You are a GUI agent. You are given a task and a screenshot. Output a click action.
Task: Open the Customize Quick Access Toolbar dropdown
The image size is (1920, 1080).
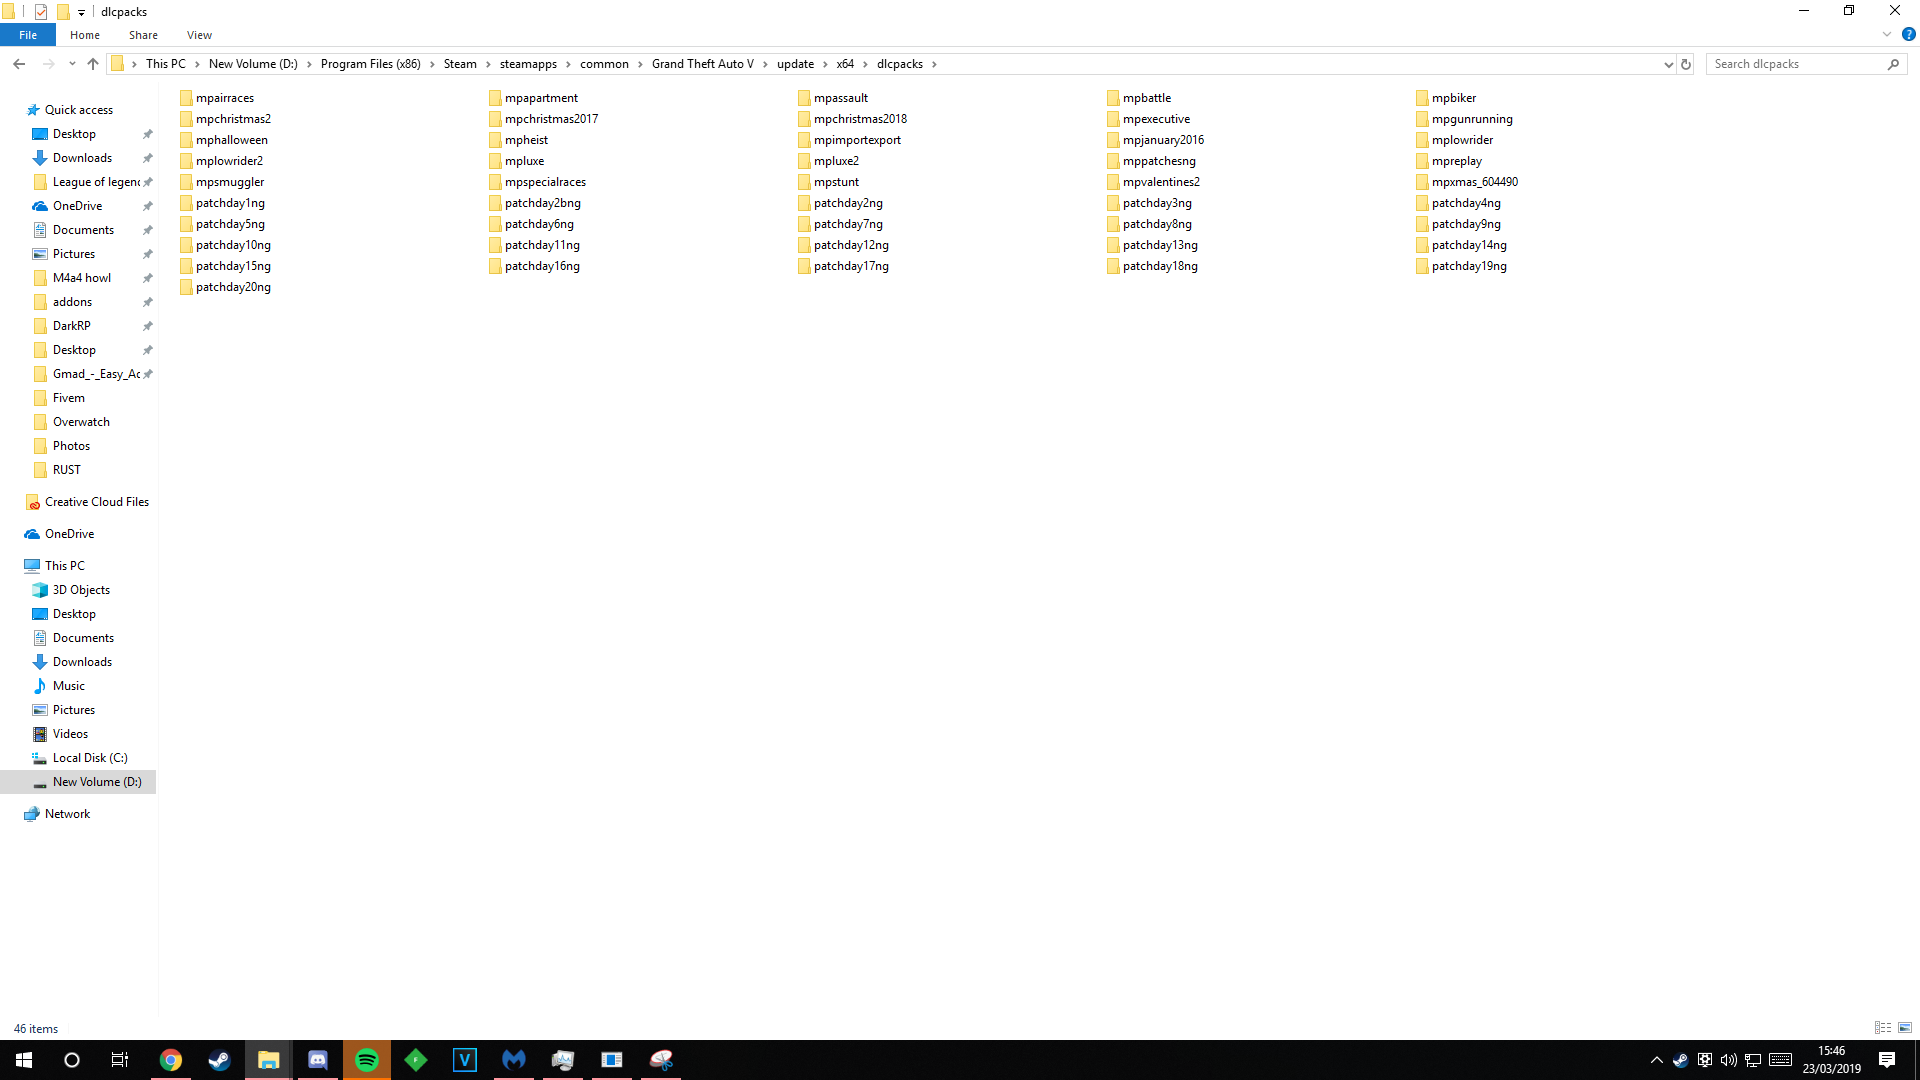click(x=81, y=11)
